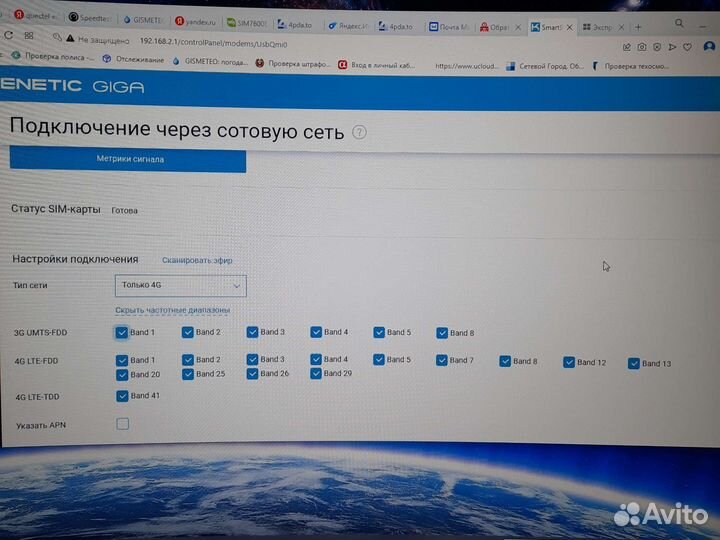Switch to the GISMETEO browser tab

[142, 20]
